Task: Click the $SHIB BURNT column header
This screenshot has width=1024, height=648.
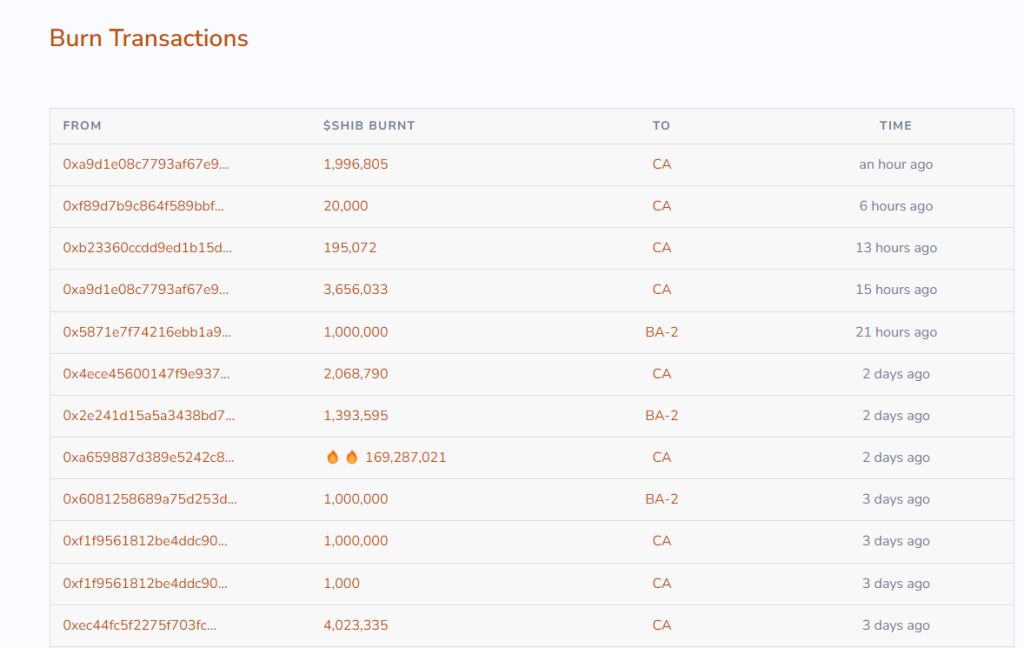Action: [369, 125]
